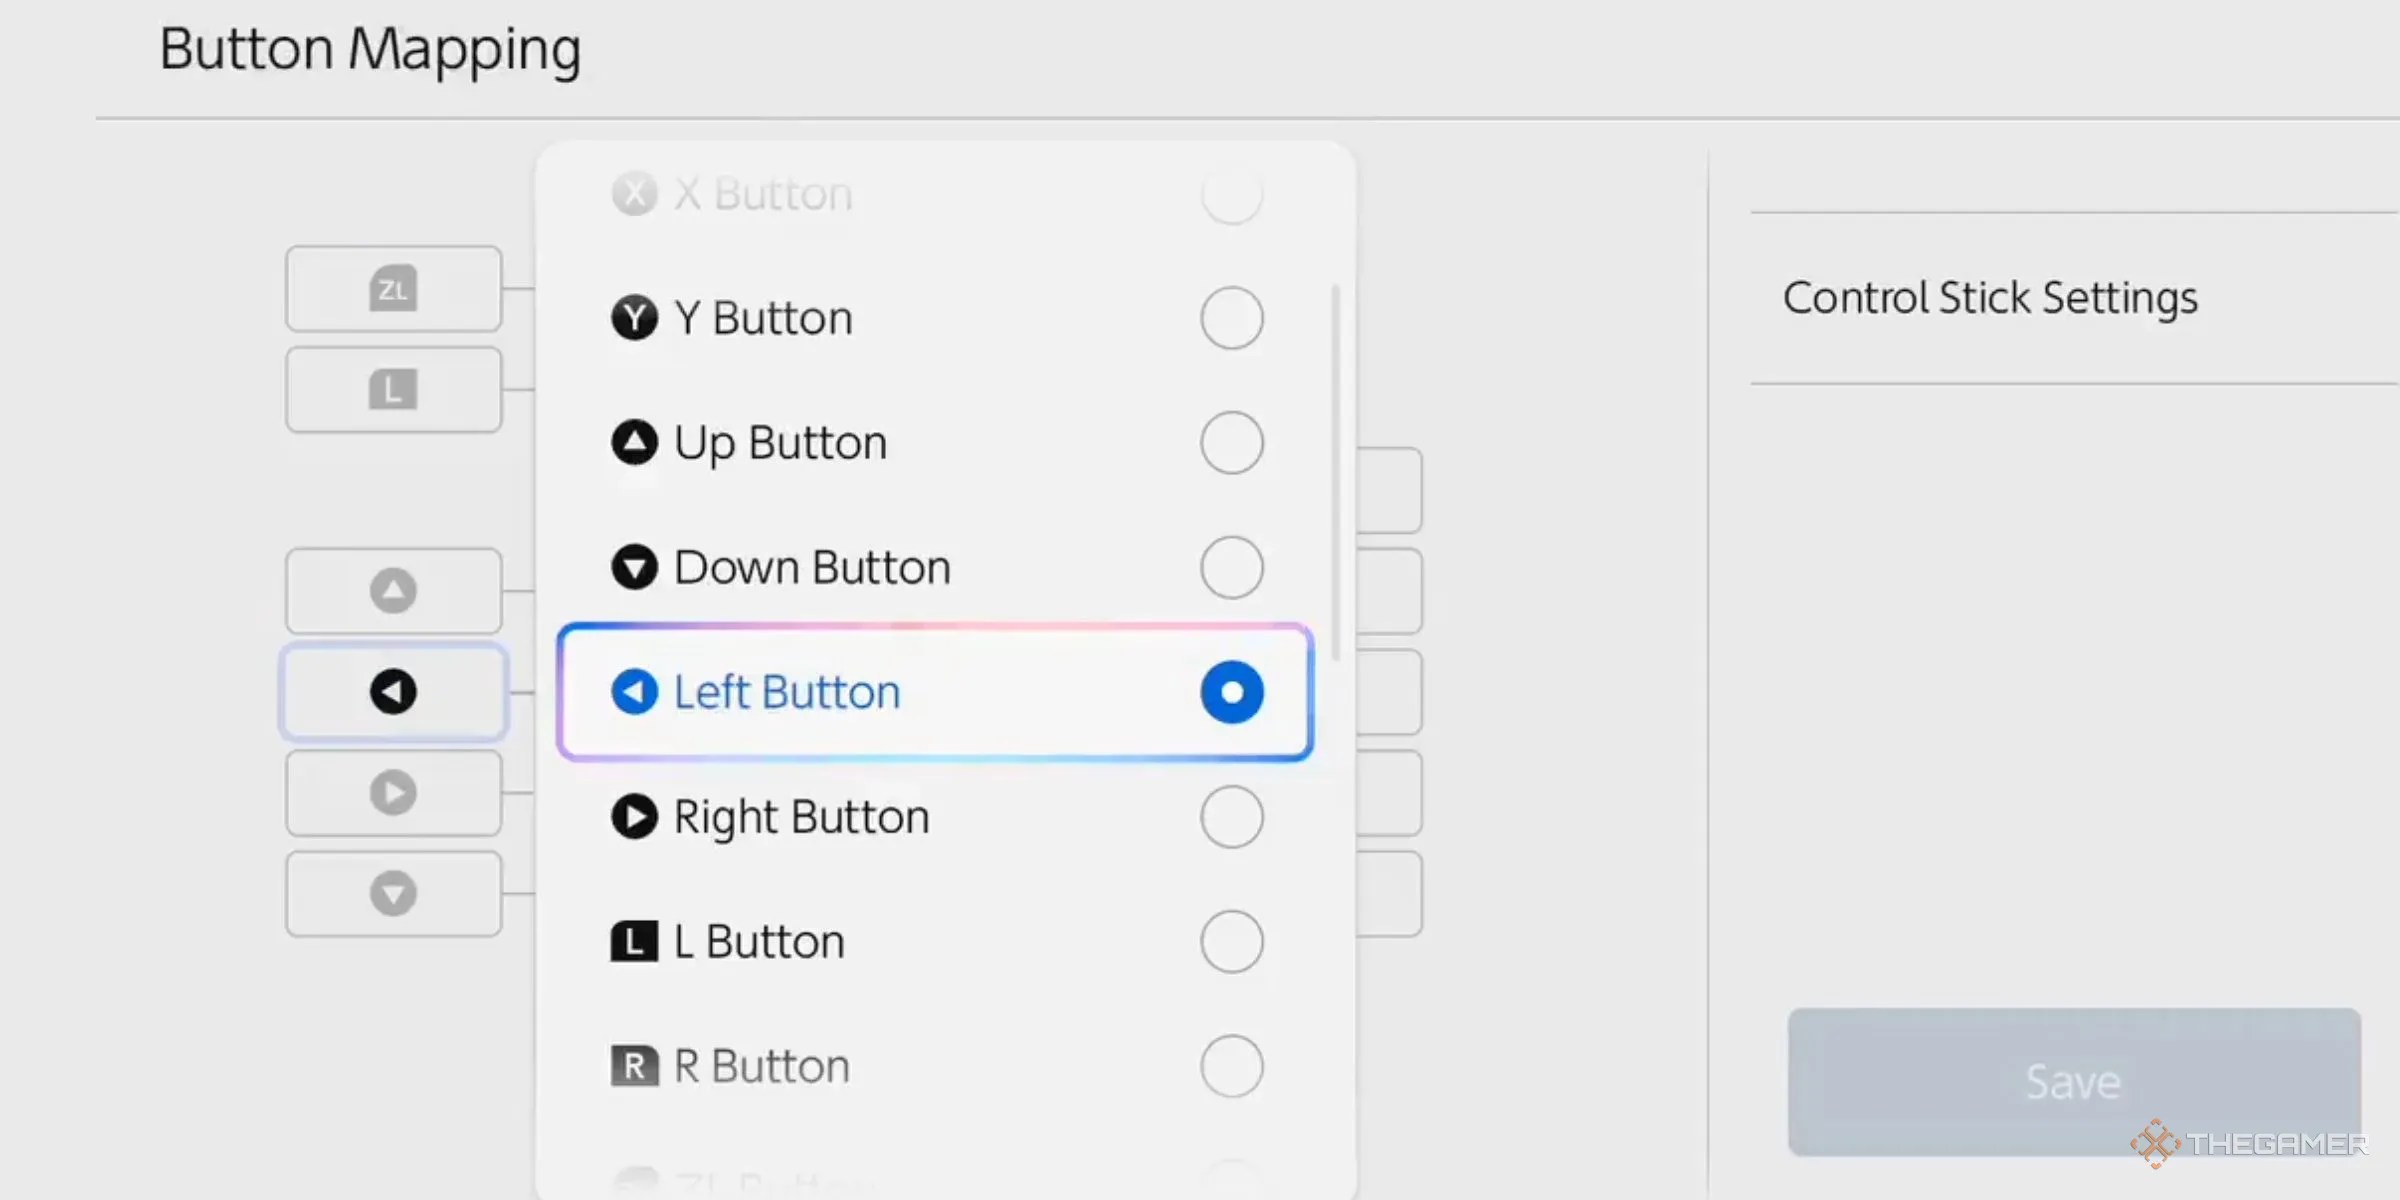The image size is (2400, 1200).
Task: Click the Y icon in the list
Action: (634, 318)
